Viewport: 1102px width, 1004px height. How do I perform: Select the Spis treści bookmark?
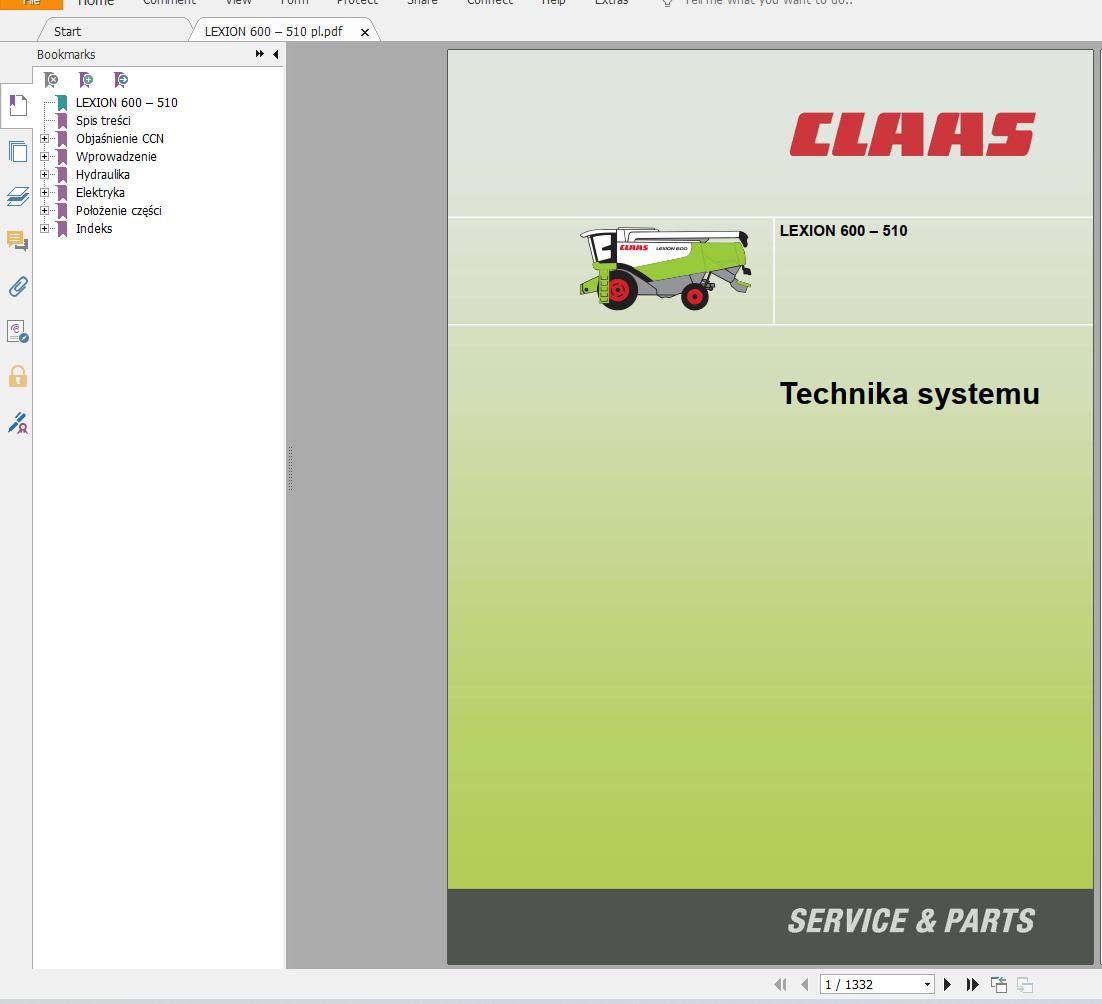(104, 120)
